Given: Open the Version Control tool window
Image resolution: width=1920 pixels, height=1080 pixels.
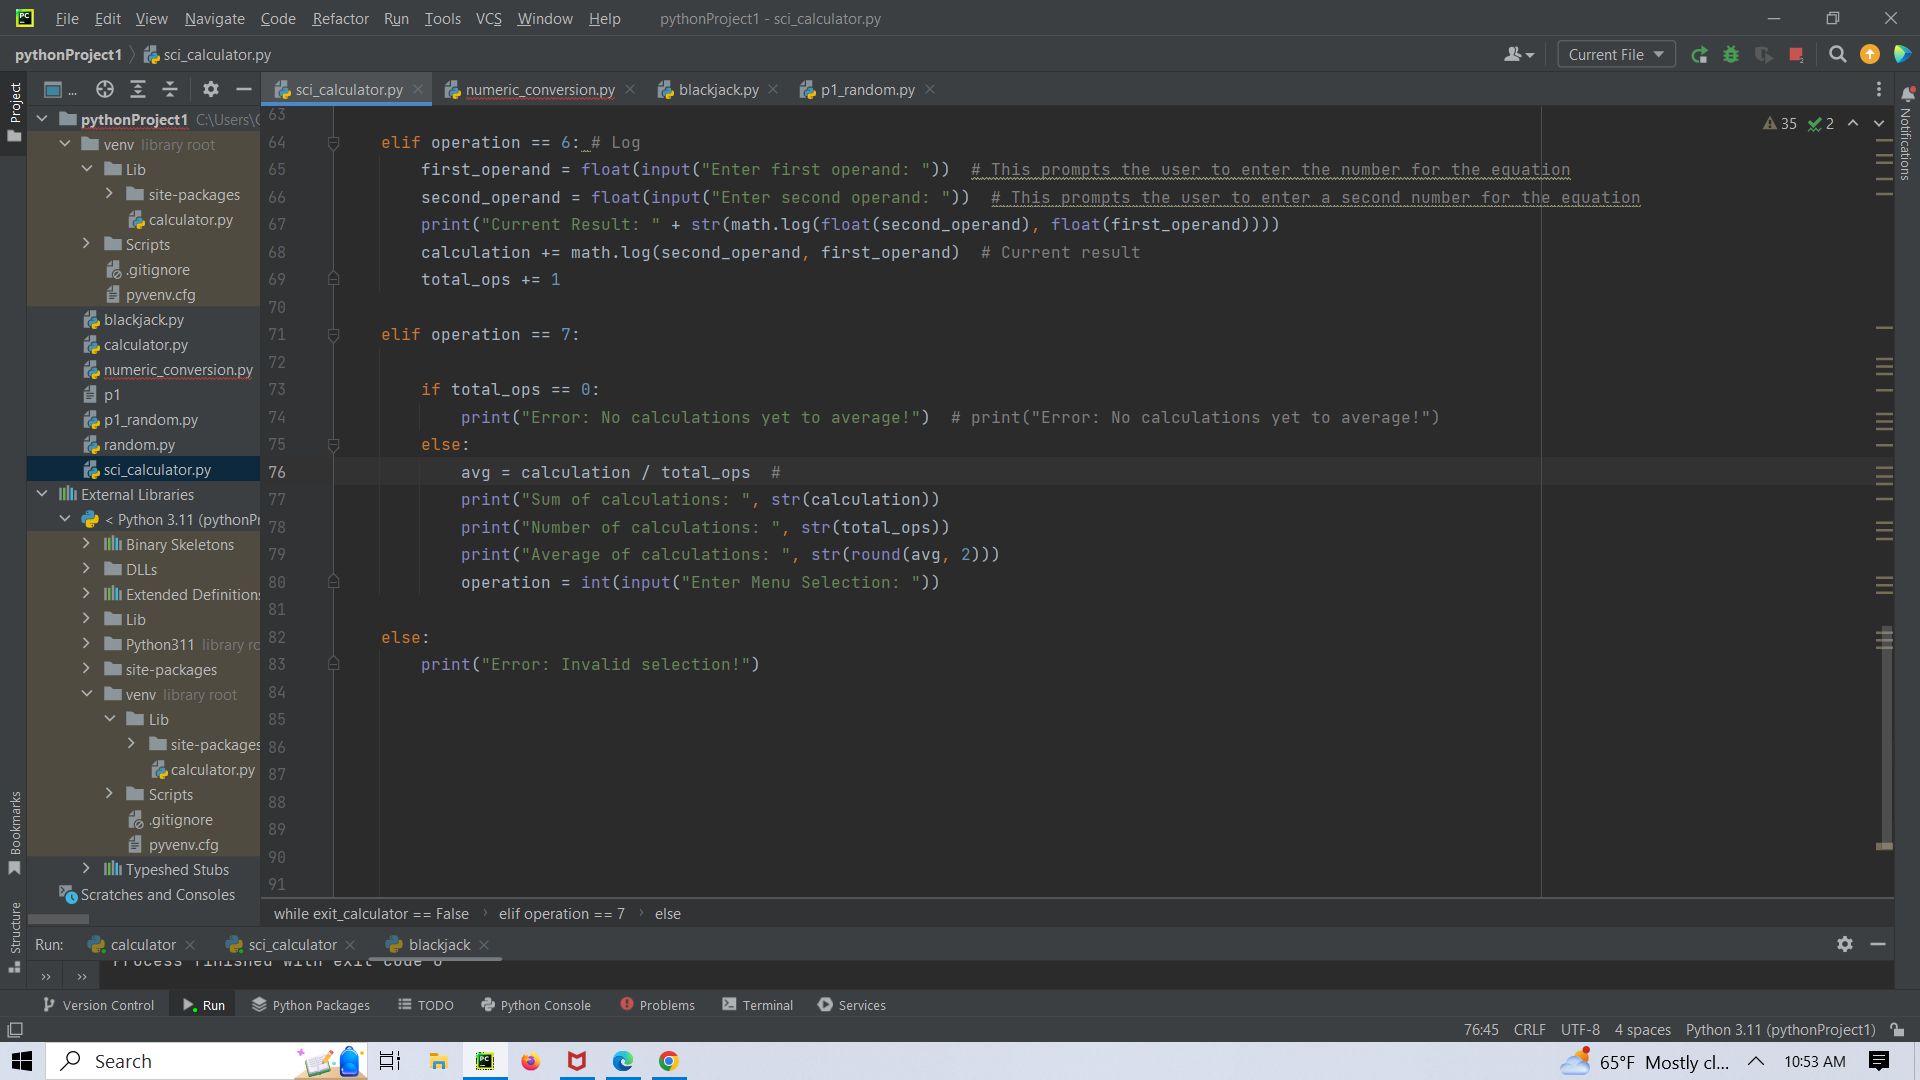Looking at the screenshot, I should click(x=98, y=1005).
